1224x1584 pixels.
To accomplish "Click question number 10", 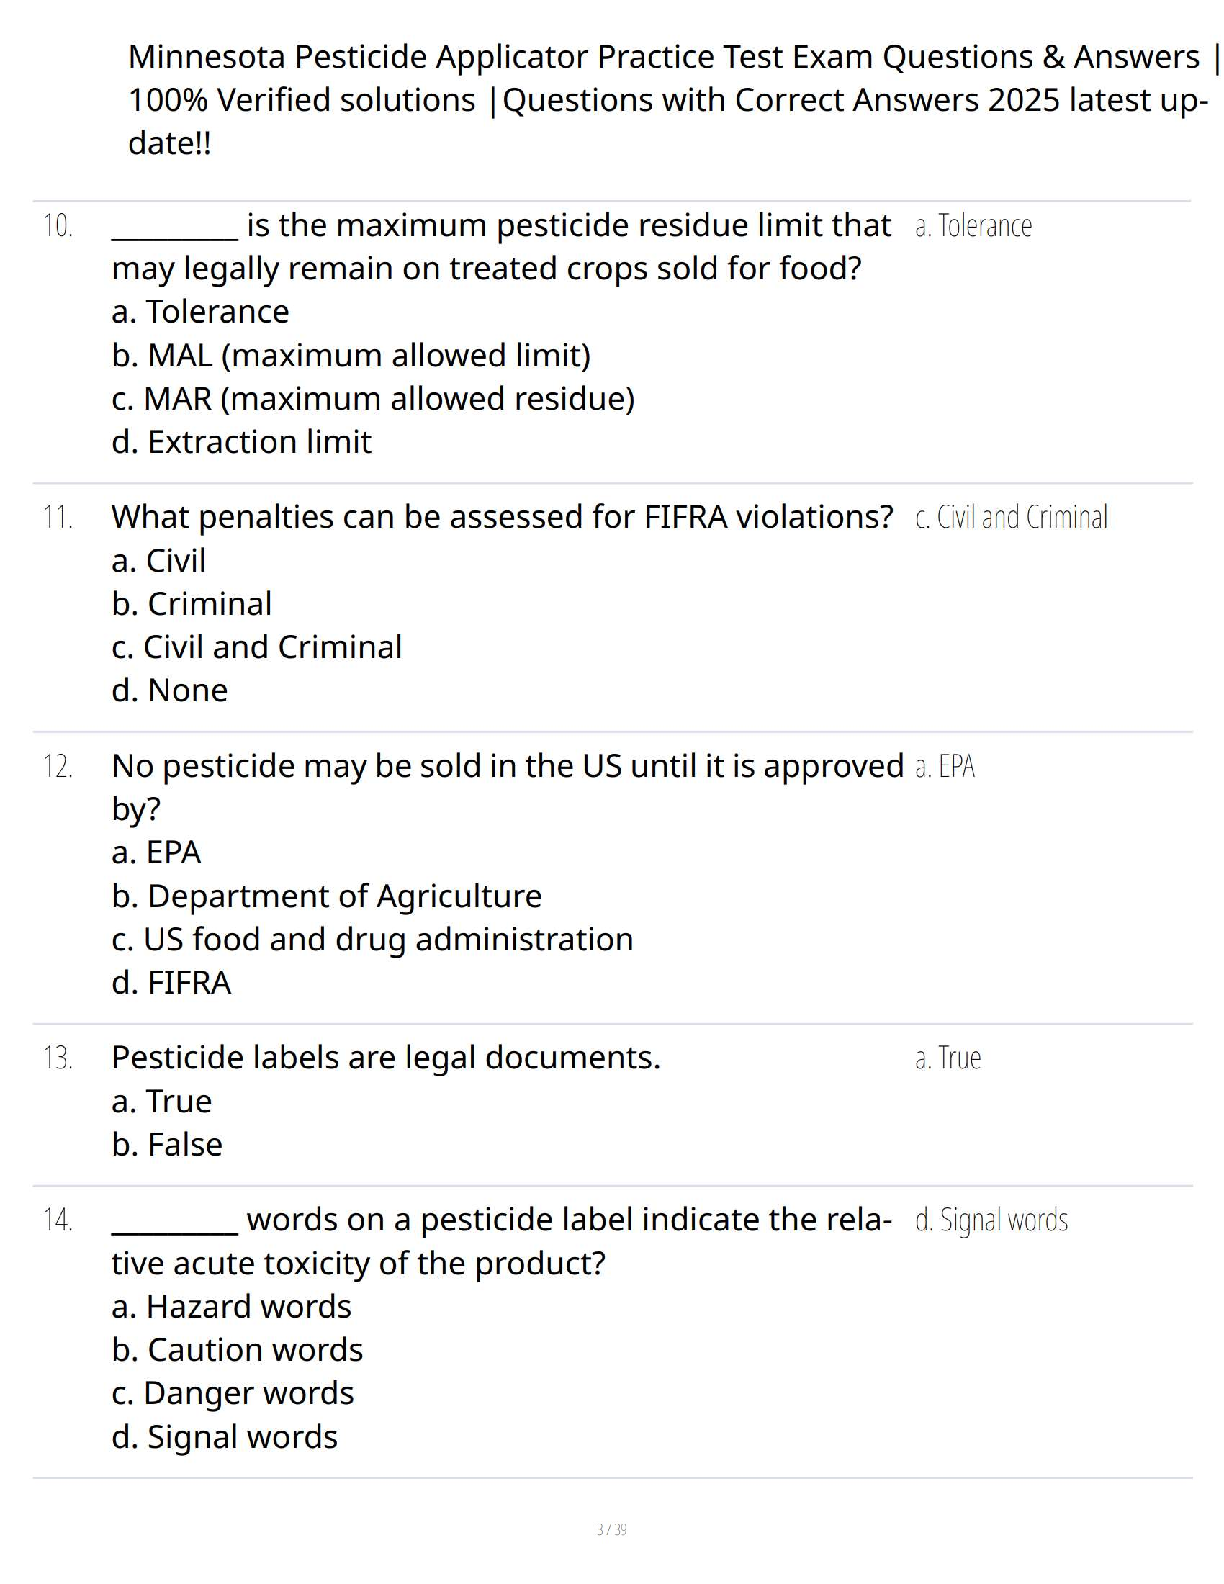I will click(57, 226).
